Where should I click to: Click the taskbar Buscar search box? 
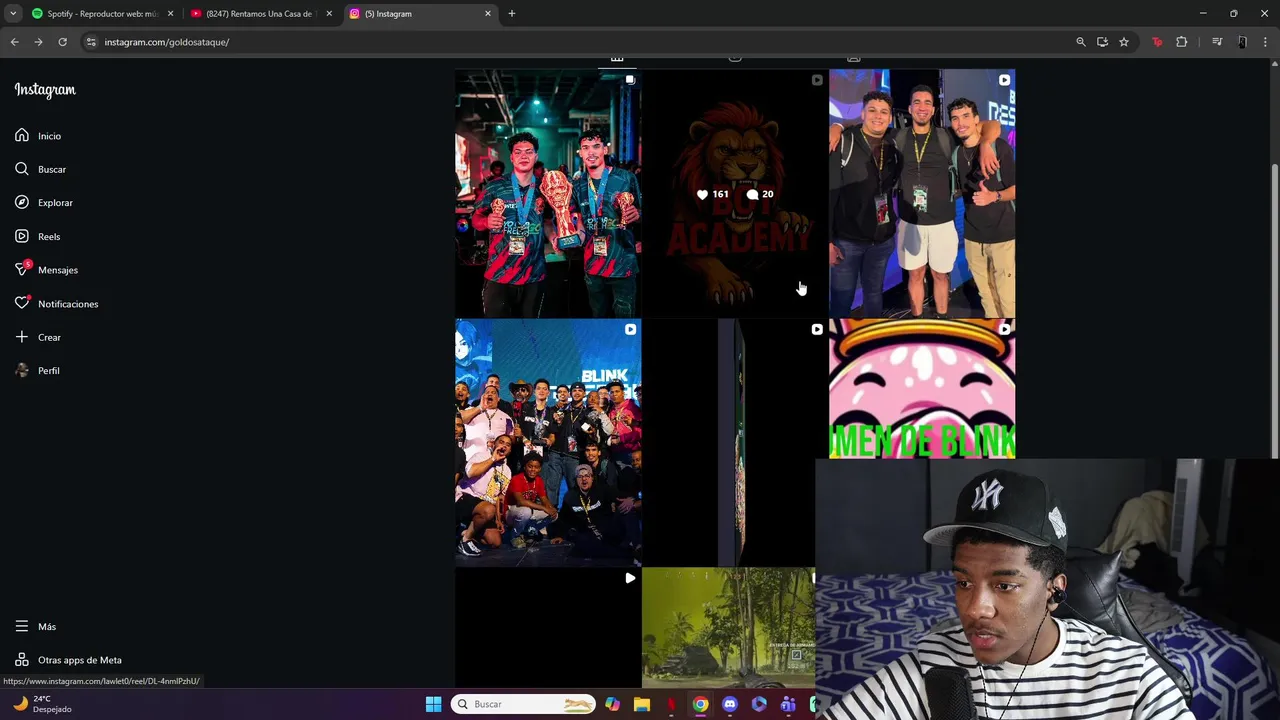pyautogui.click(x=524, y=704)
